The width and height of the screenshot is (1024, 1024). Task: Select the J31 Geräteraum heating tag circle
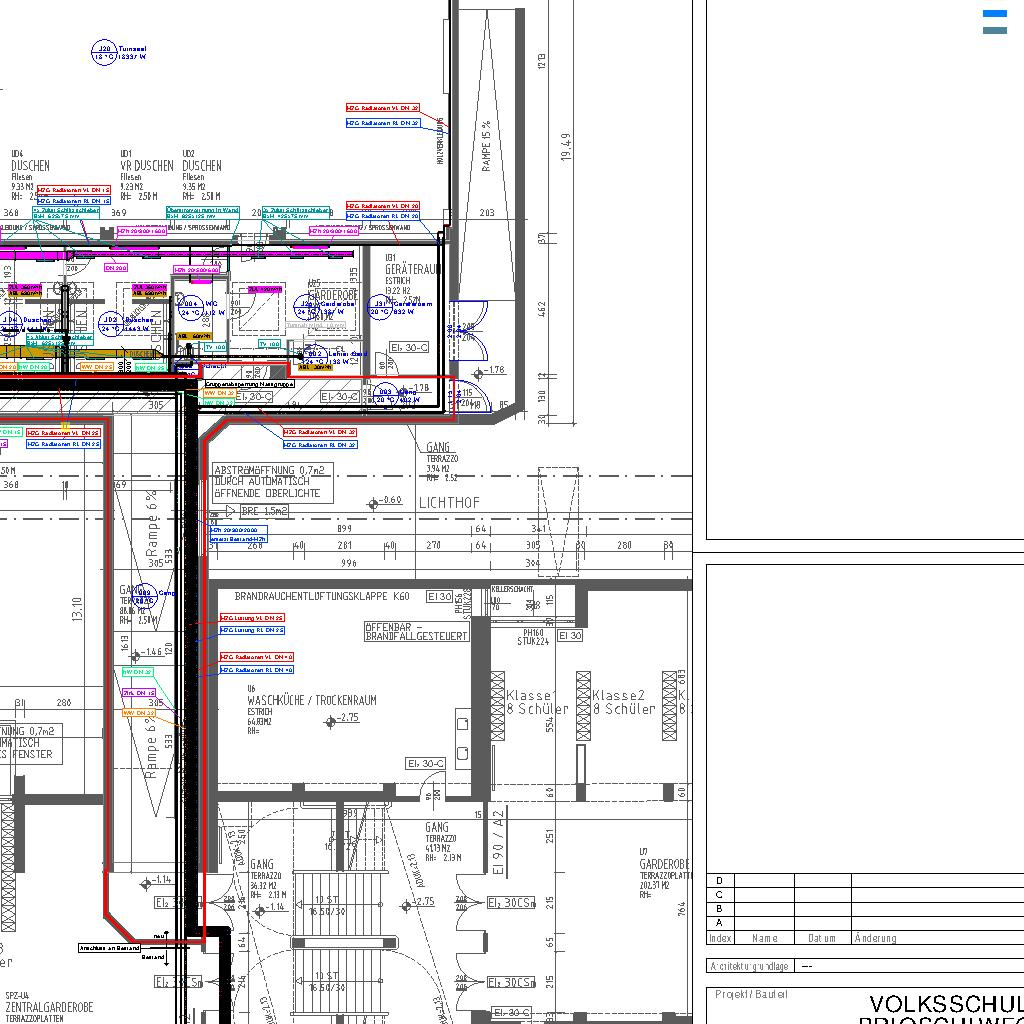click(379, 306)
